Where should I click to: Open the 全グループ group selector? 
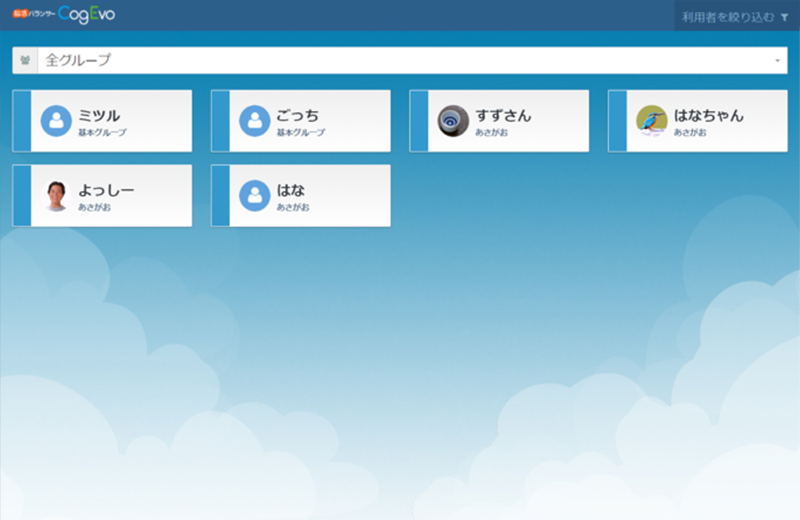(x=400, y=61)
